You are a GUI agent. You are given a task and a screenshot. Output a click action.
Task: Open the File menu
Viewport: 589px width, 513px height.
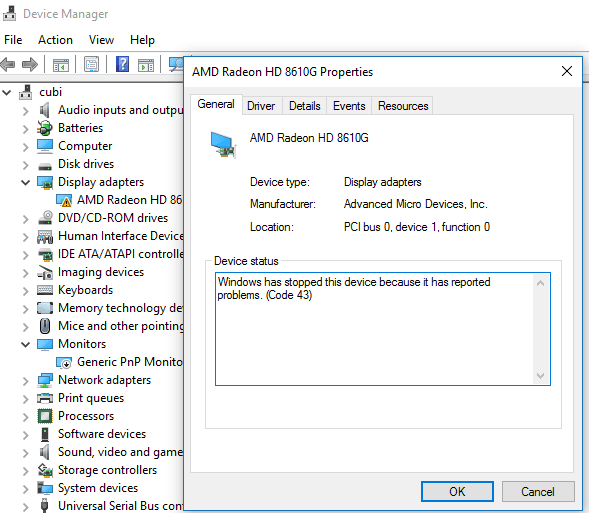point(13,40)
